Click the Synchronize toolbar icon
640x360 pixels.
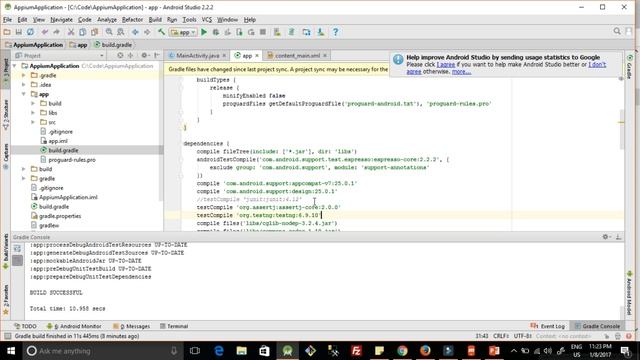(x=31, y=32)
